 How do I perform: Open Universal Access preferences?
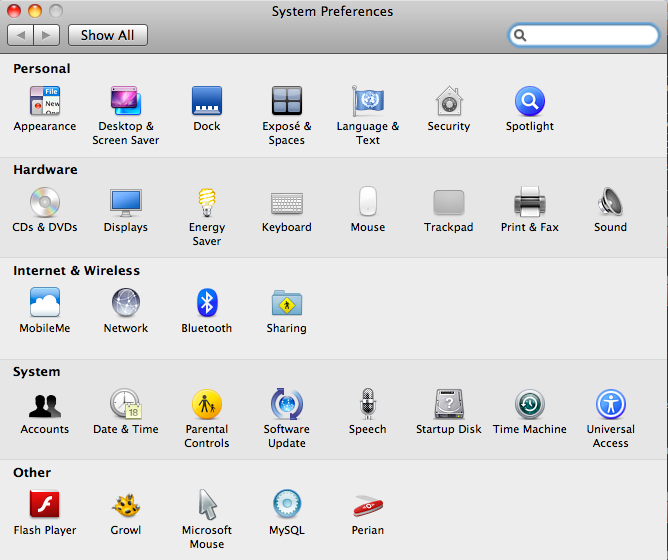click(610, 405)
